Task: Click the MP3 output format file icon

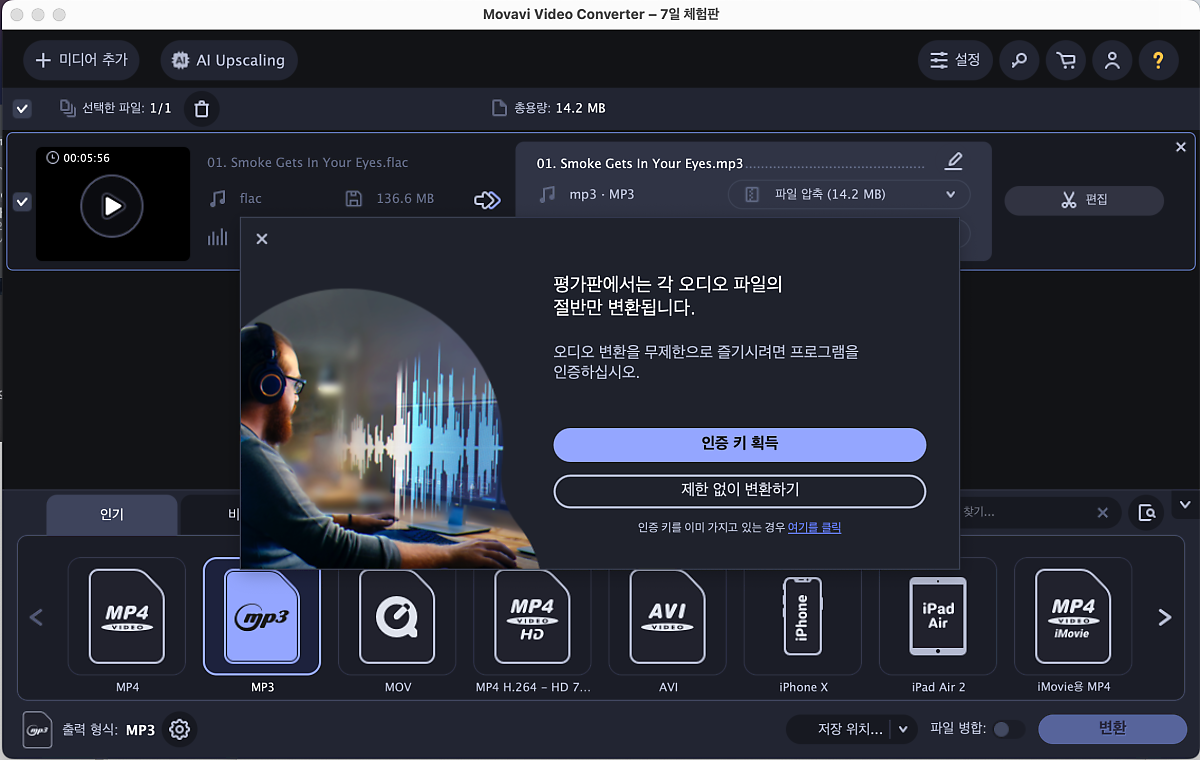Action: [37, 730]
